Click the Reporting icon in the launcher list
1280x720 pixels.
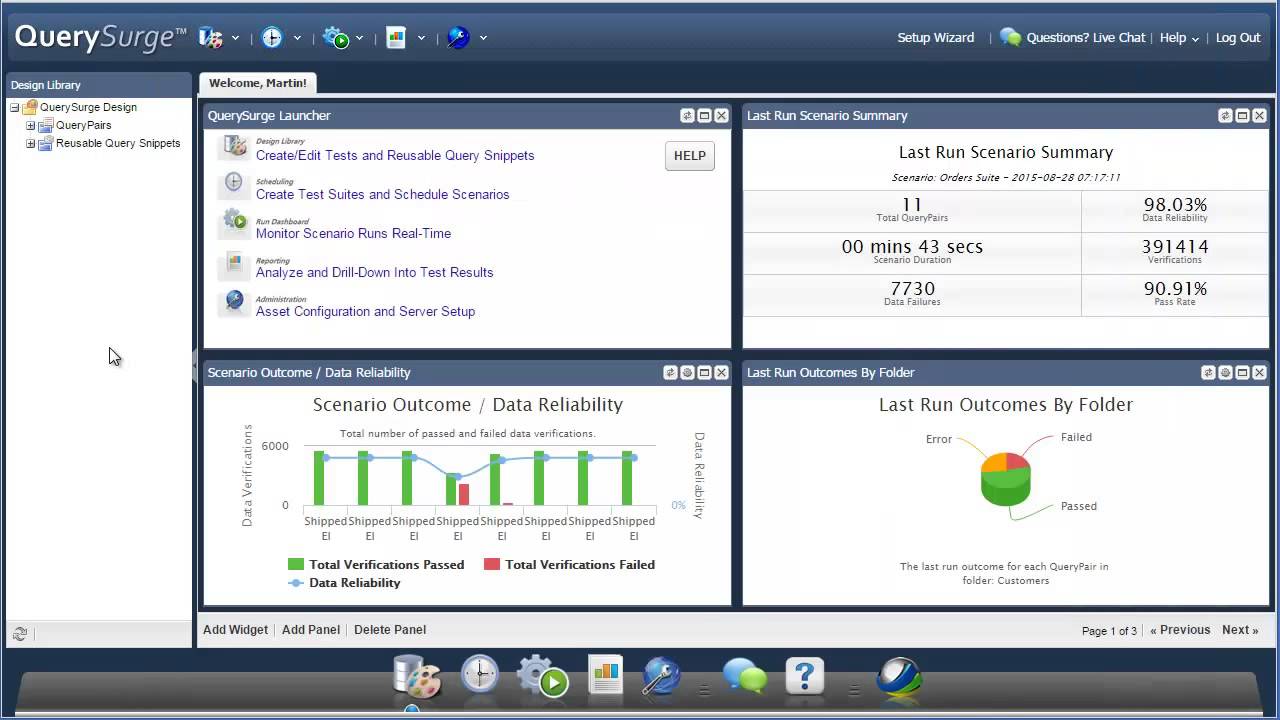tap(234, 263)
